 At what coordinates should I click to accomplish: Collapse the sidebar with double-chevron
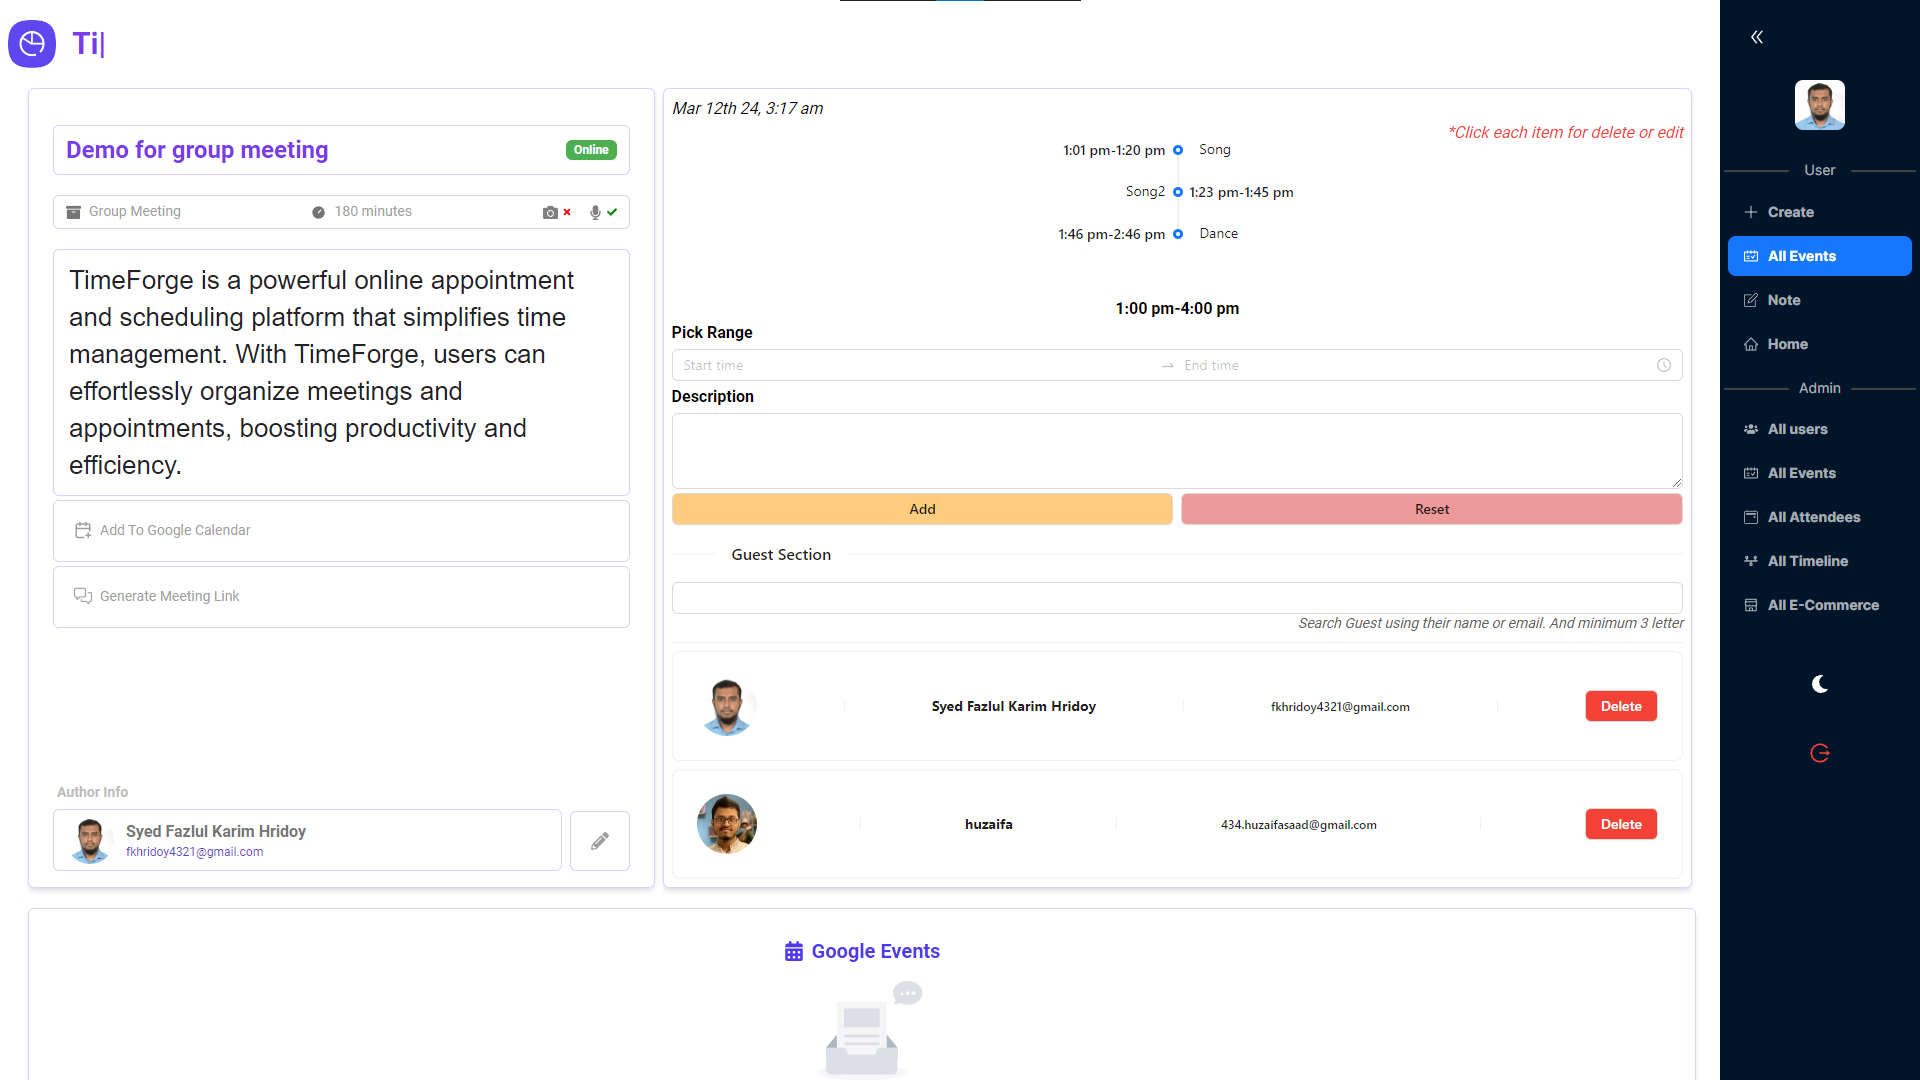[1757, 36]
